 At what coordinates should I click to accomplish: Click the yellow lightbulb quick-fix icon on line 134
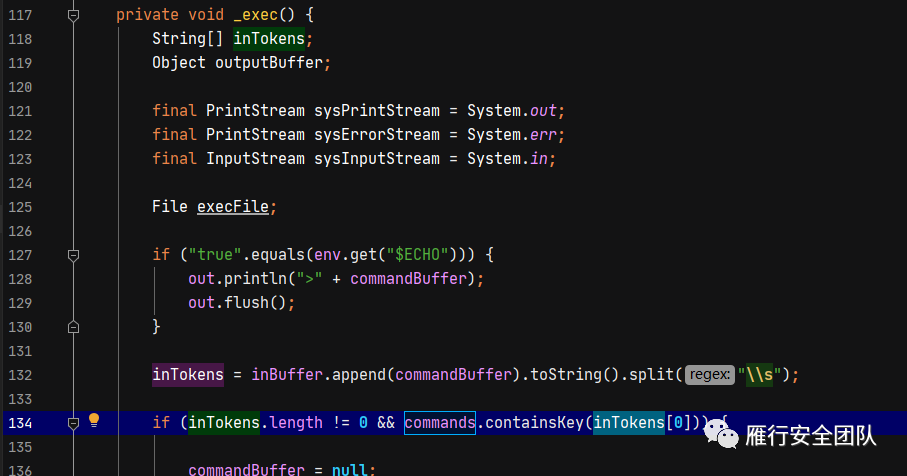(94, 420)
